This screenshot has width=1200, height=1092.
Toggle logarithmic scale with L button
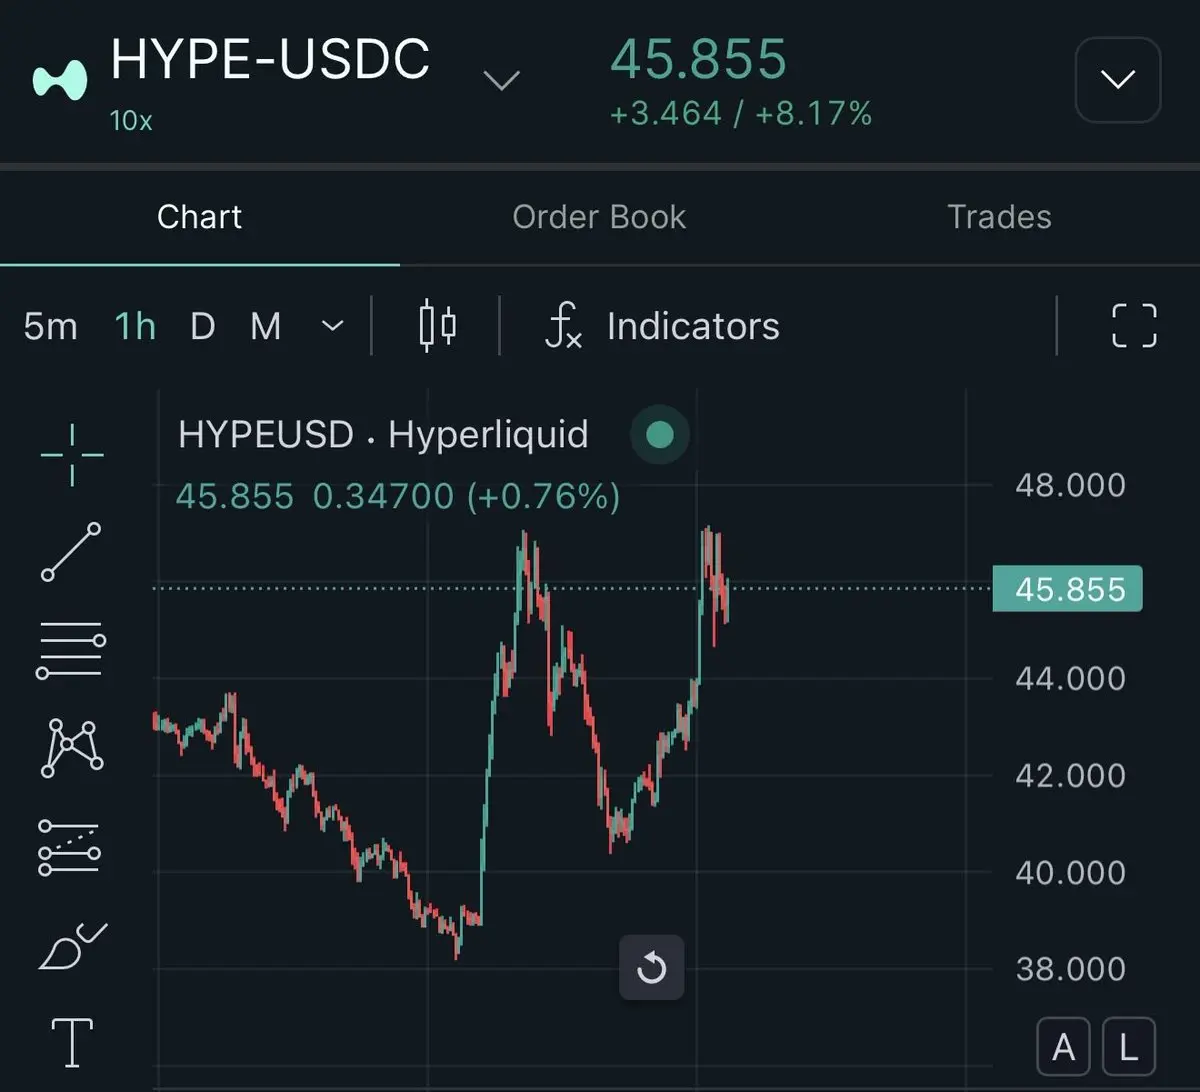(x=1128, y=1047)
